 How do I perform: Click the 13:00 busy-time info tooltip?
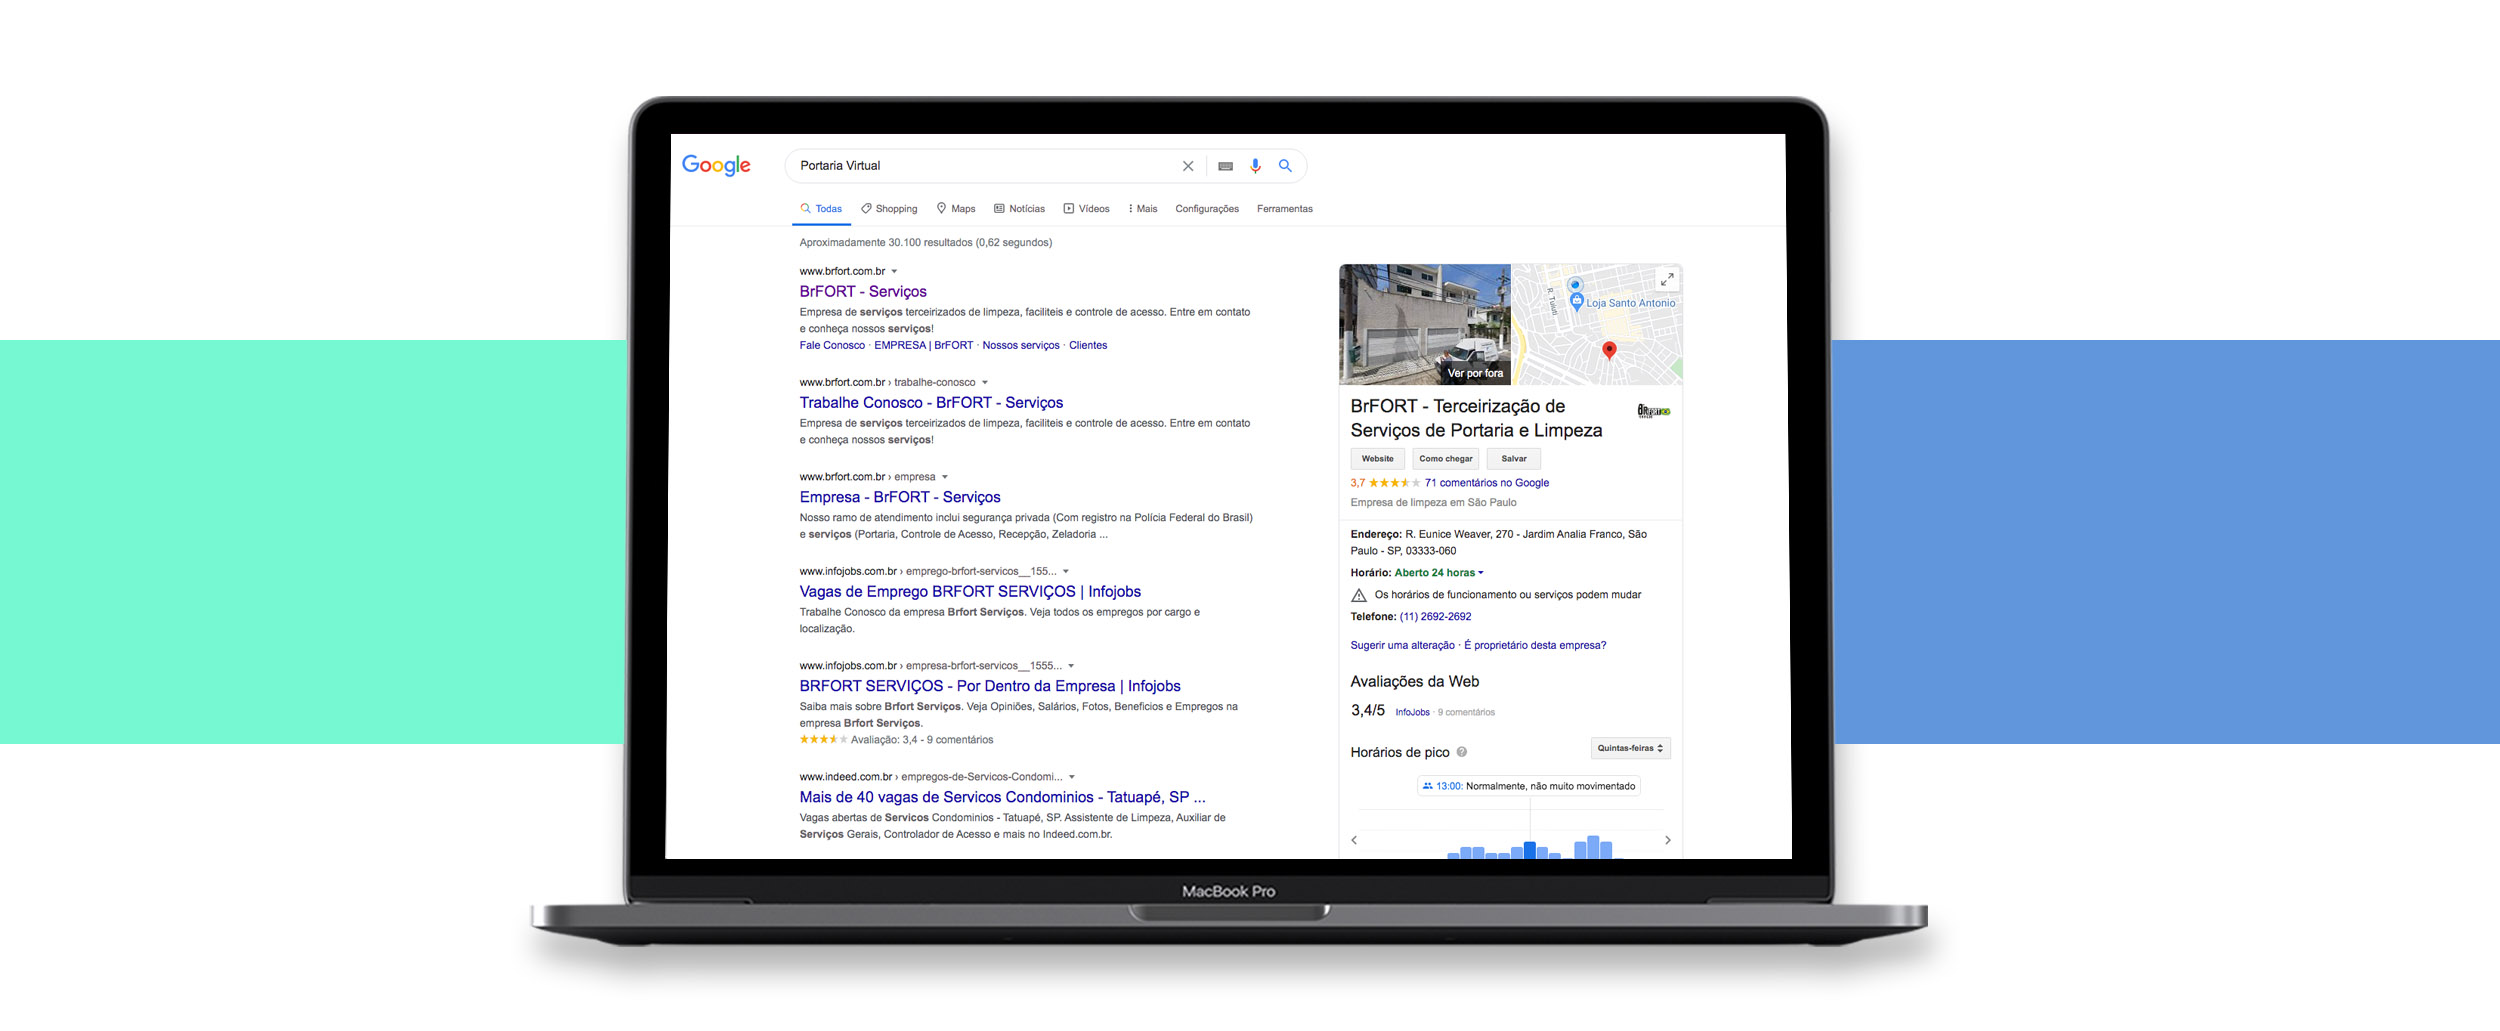[1529, 787]
